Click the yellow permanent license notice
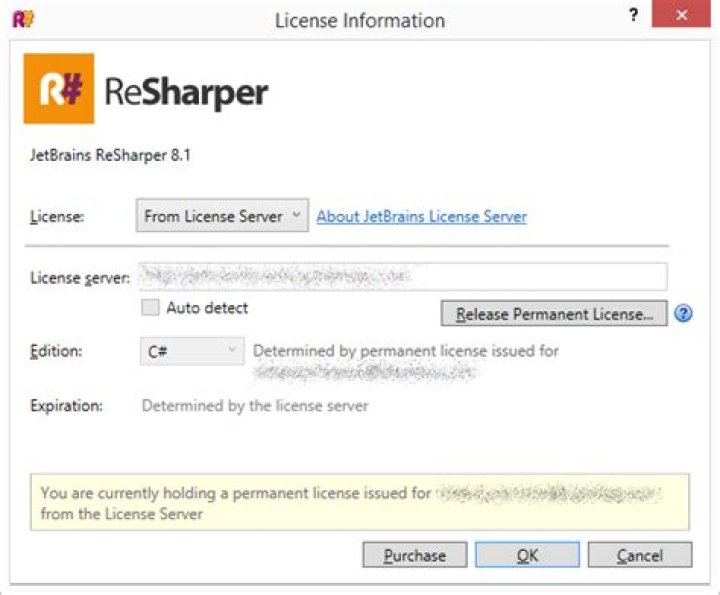This screenshot has height=595, width=720. pyautogui.click(x=360, y=502)
